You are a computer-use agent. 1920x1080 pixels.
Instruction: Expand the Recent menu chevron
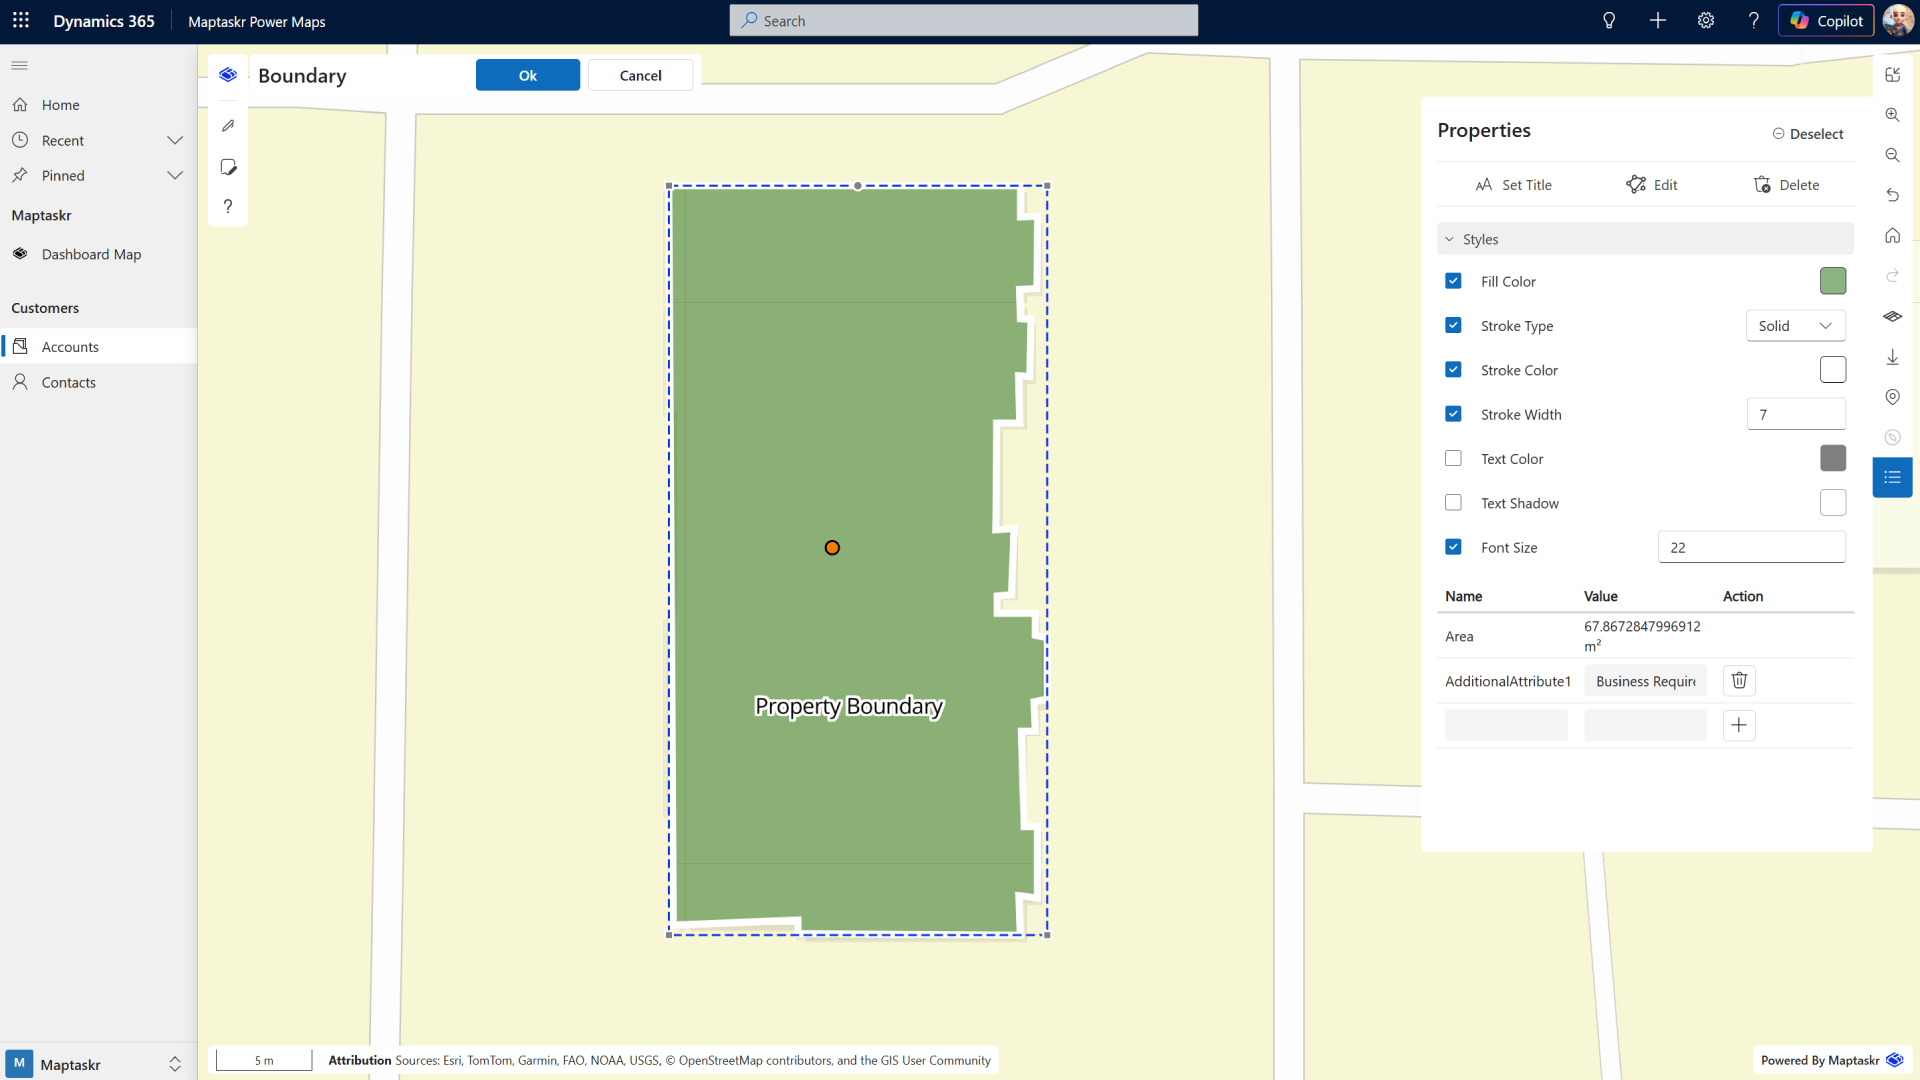(x=175, y=140)
